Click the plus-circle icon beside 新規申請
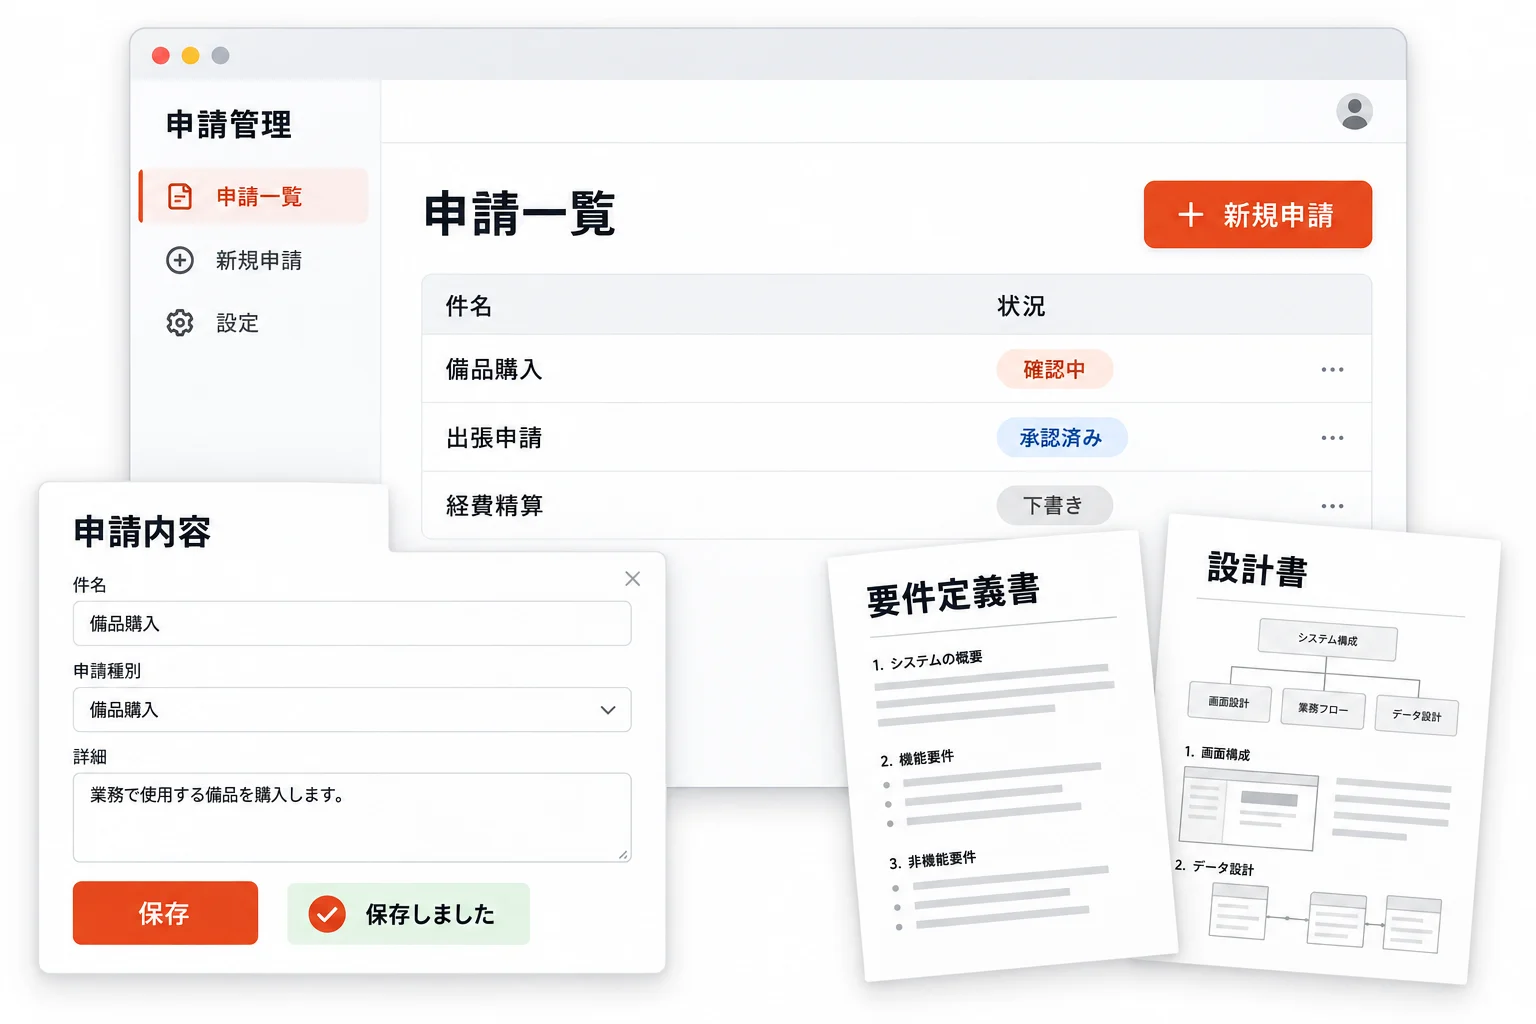 180,260
